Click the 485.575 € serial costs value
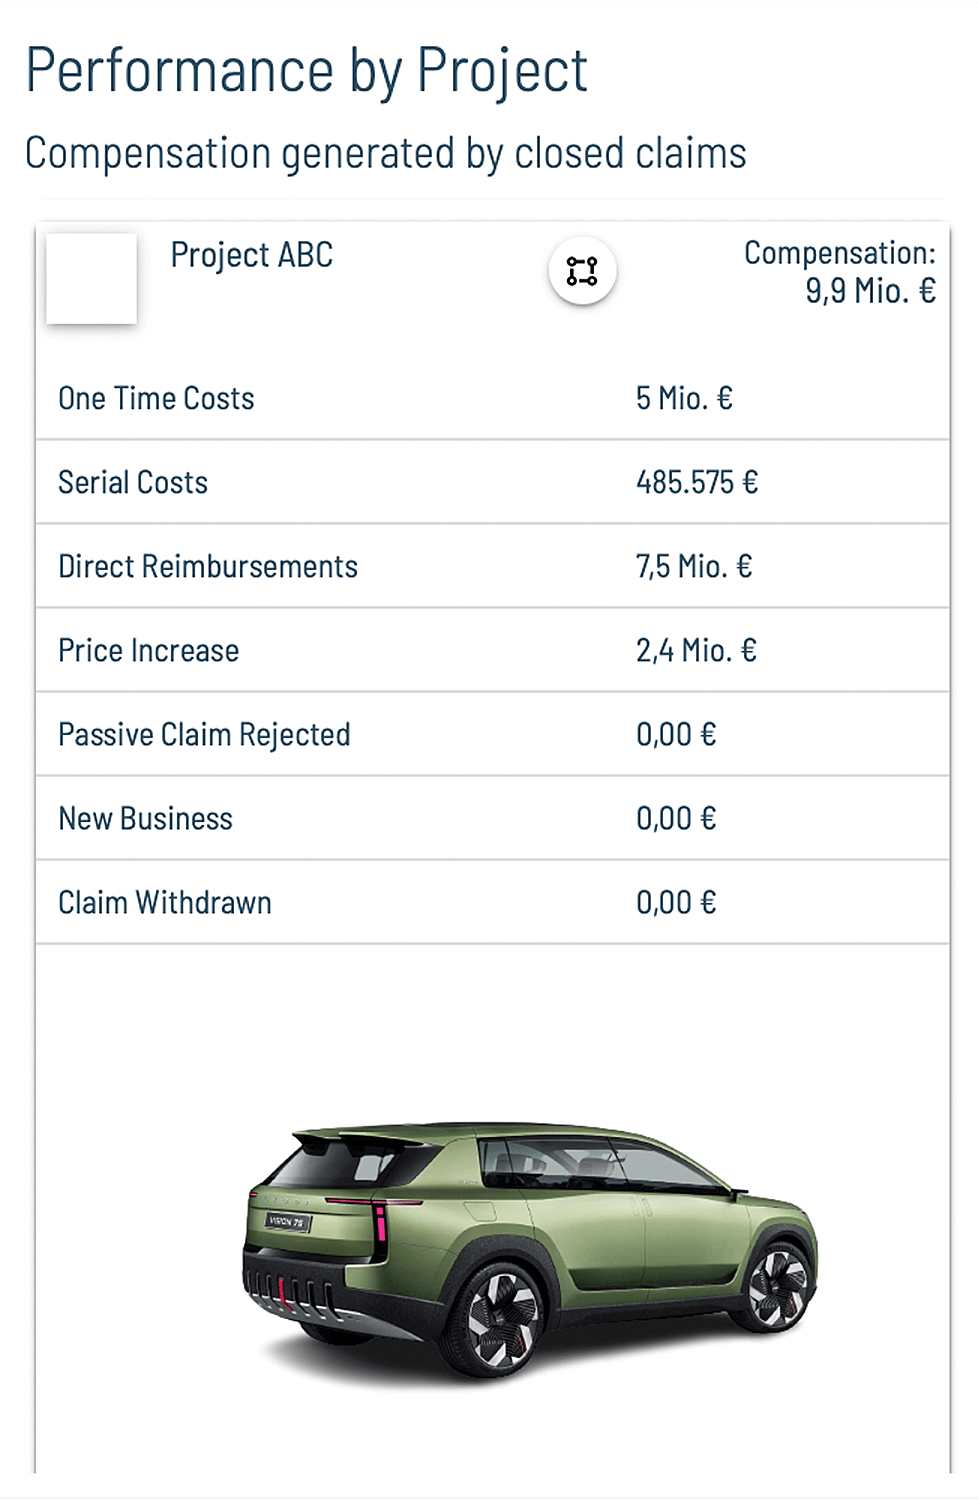Image resolution: width=978 pixels, height=1500 pixels. tap(697, 482)
